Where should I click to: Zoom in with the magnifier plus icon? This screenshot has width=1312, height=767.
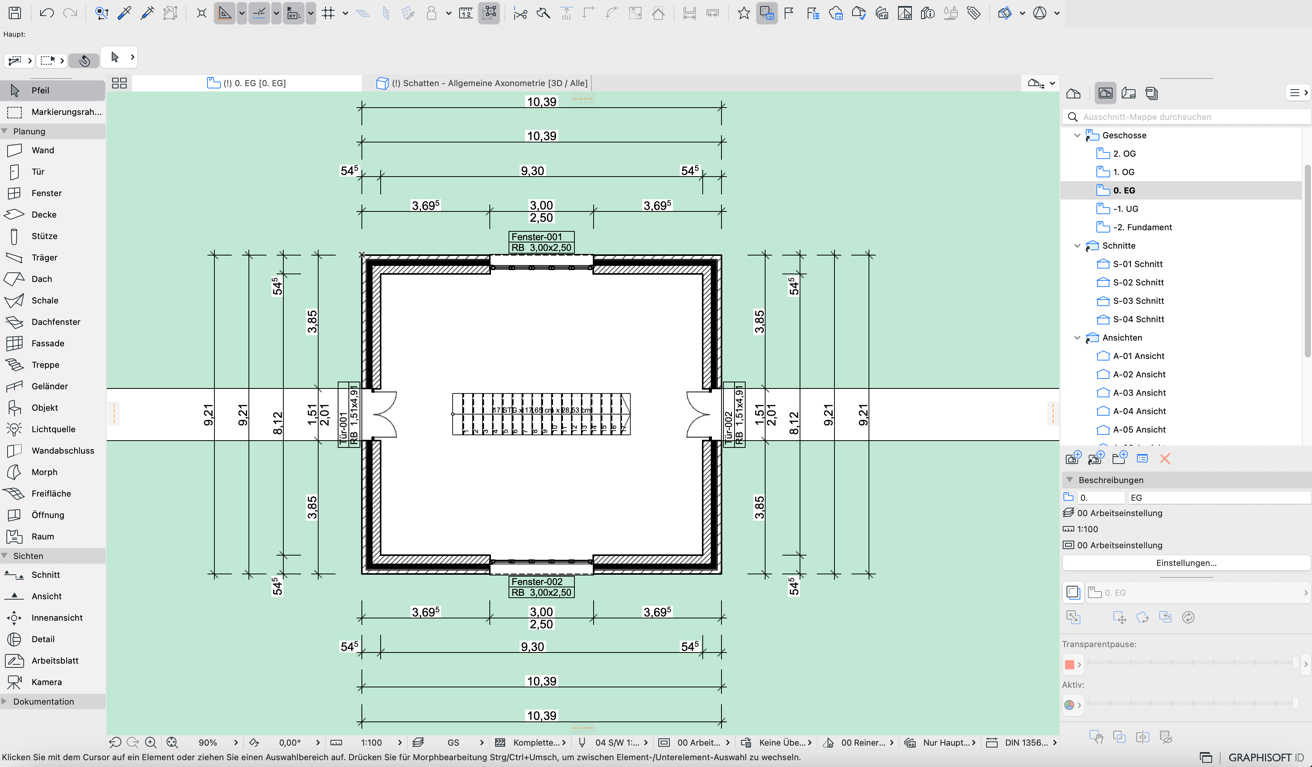tap(151, 743)
